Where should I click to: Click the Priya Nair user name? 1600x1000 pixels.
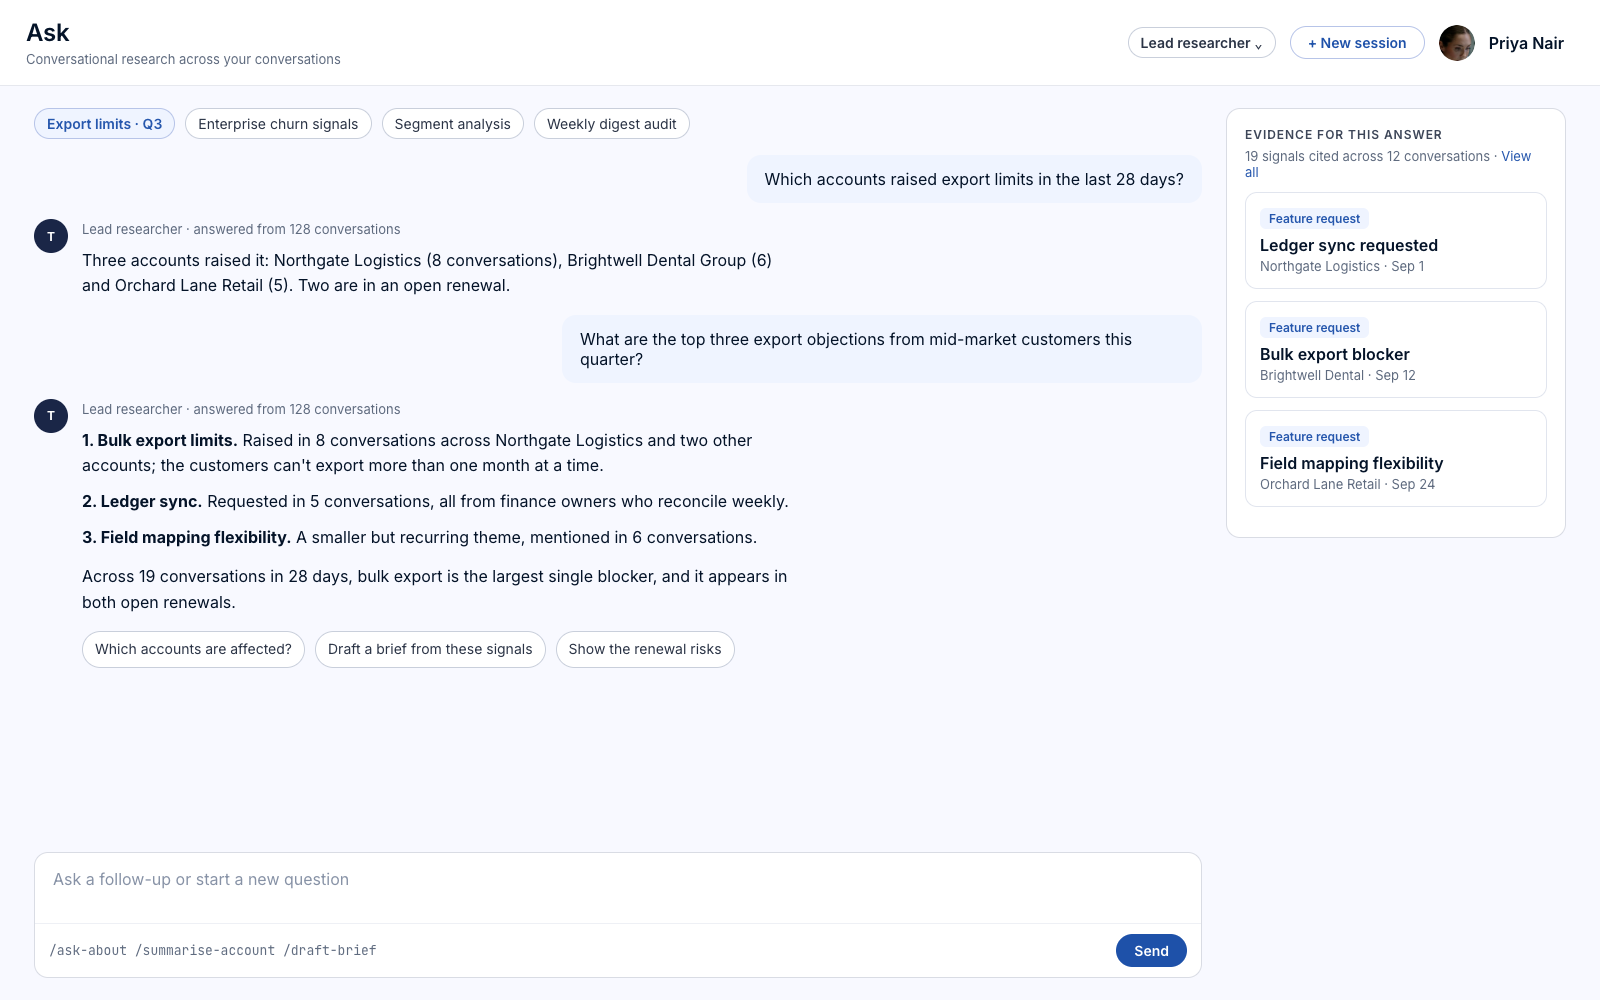click(x=1526, y=43)
